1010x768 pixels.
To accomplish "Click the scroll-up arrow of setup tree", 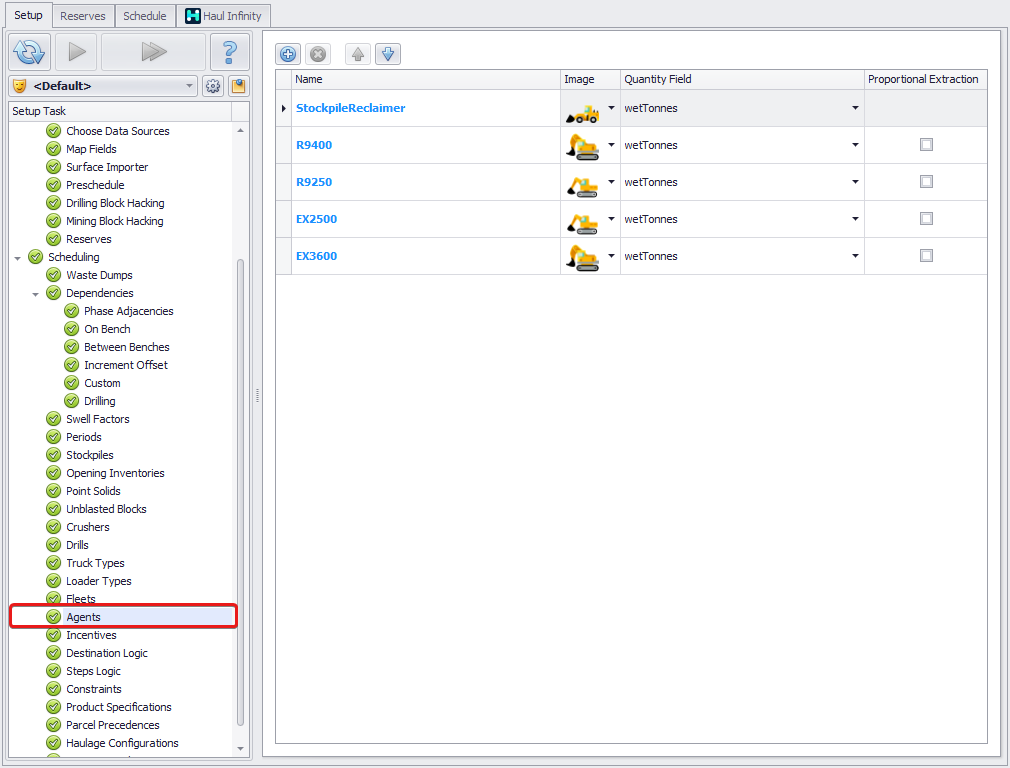I will point(240,130).
